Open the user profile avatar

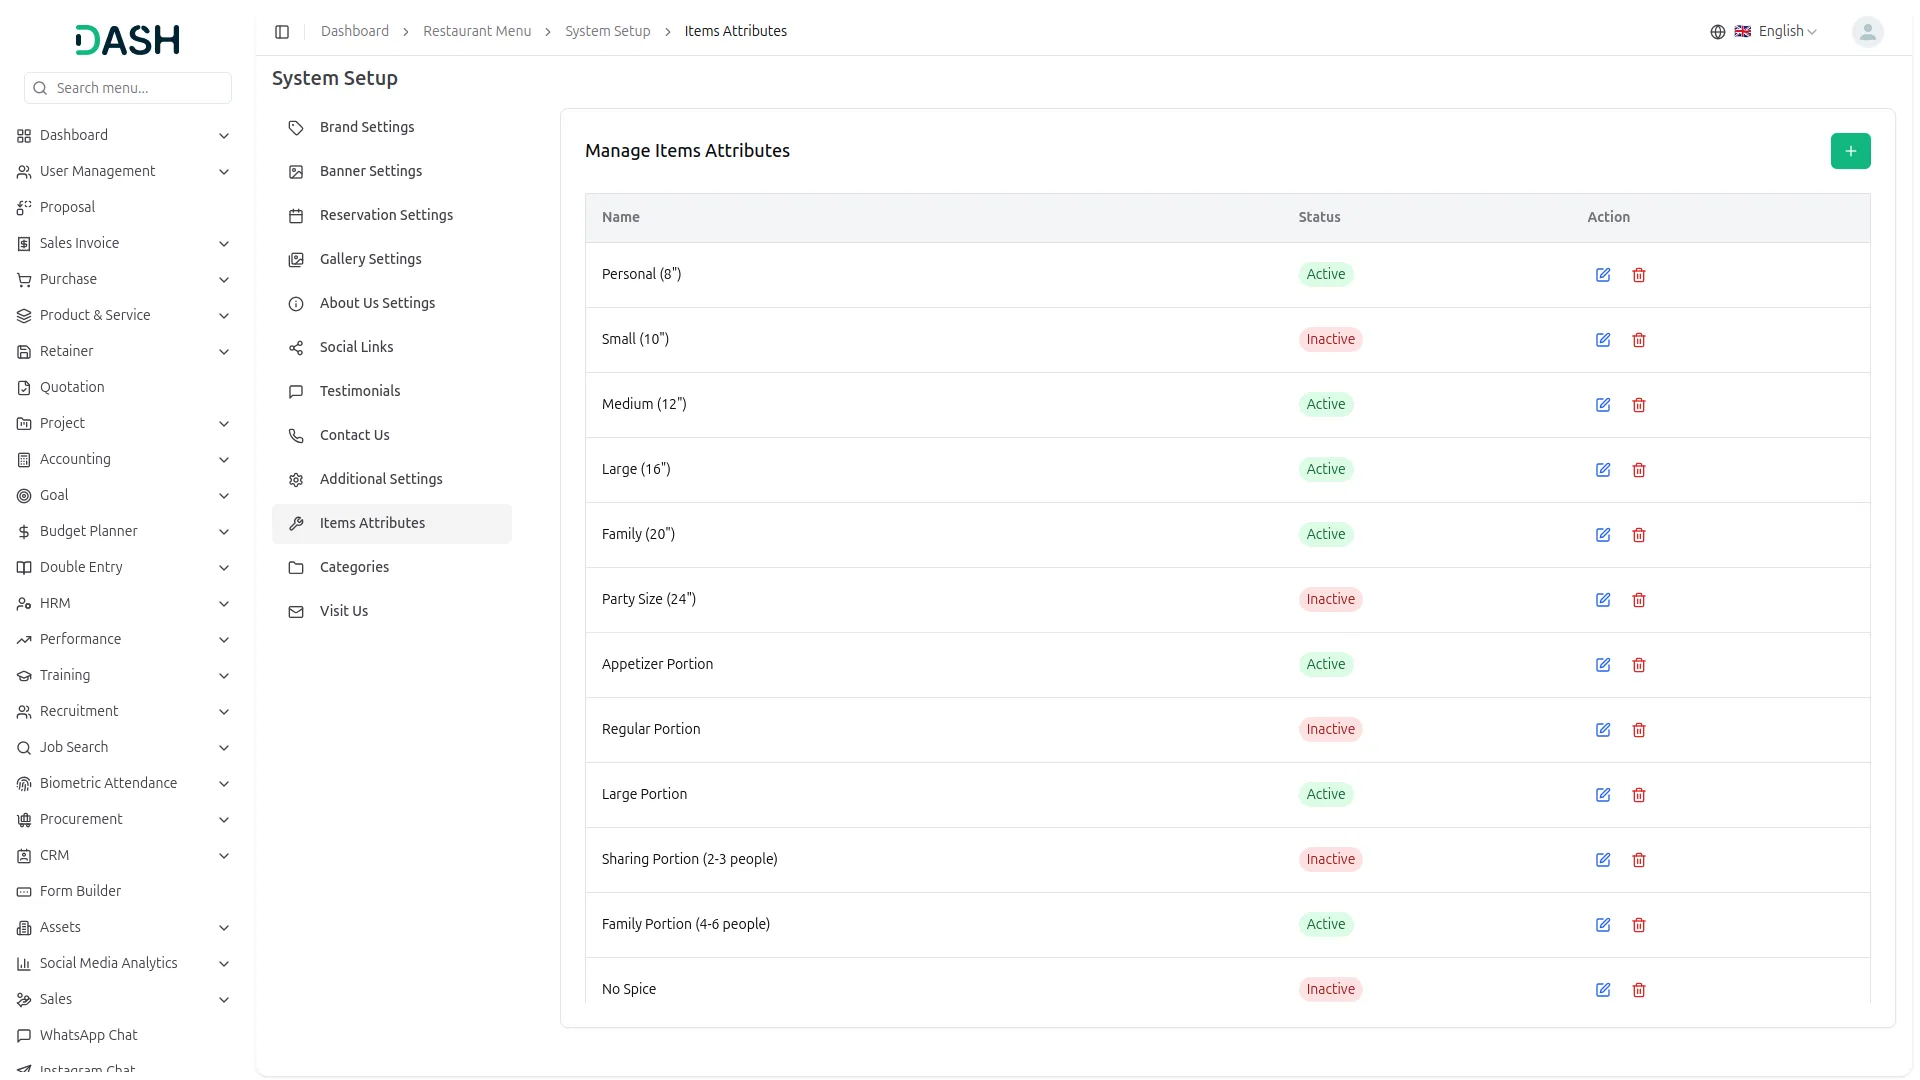(x=1867, y=32)
